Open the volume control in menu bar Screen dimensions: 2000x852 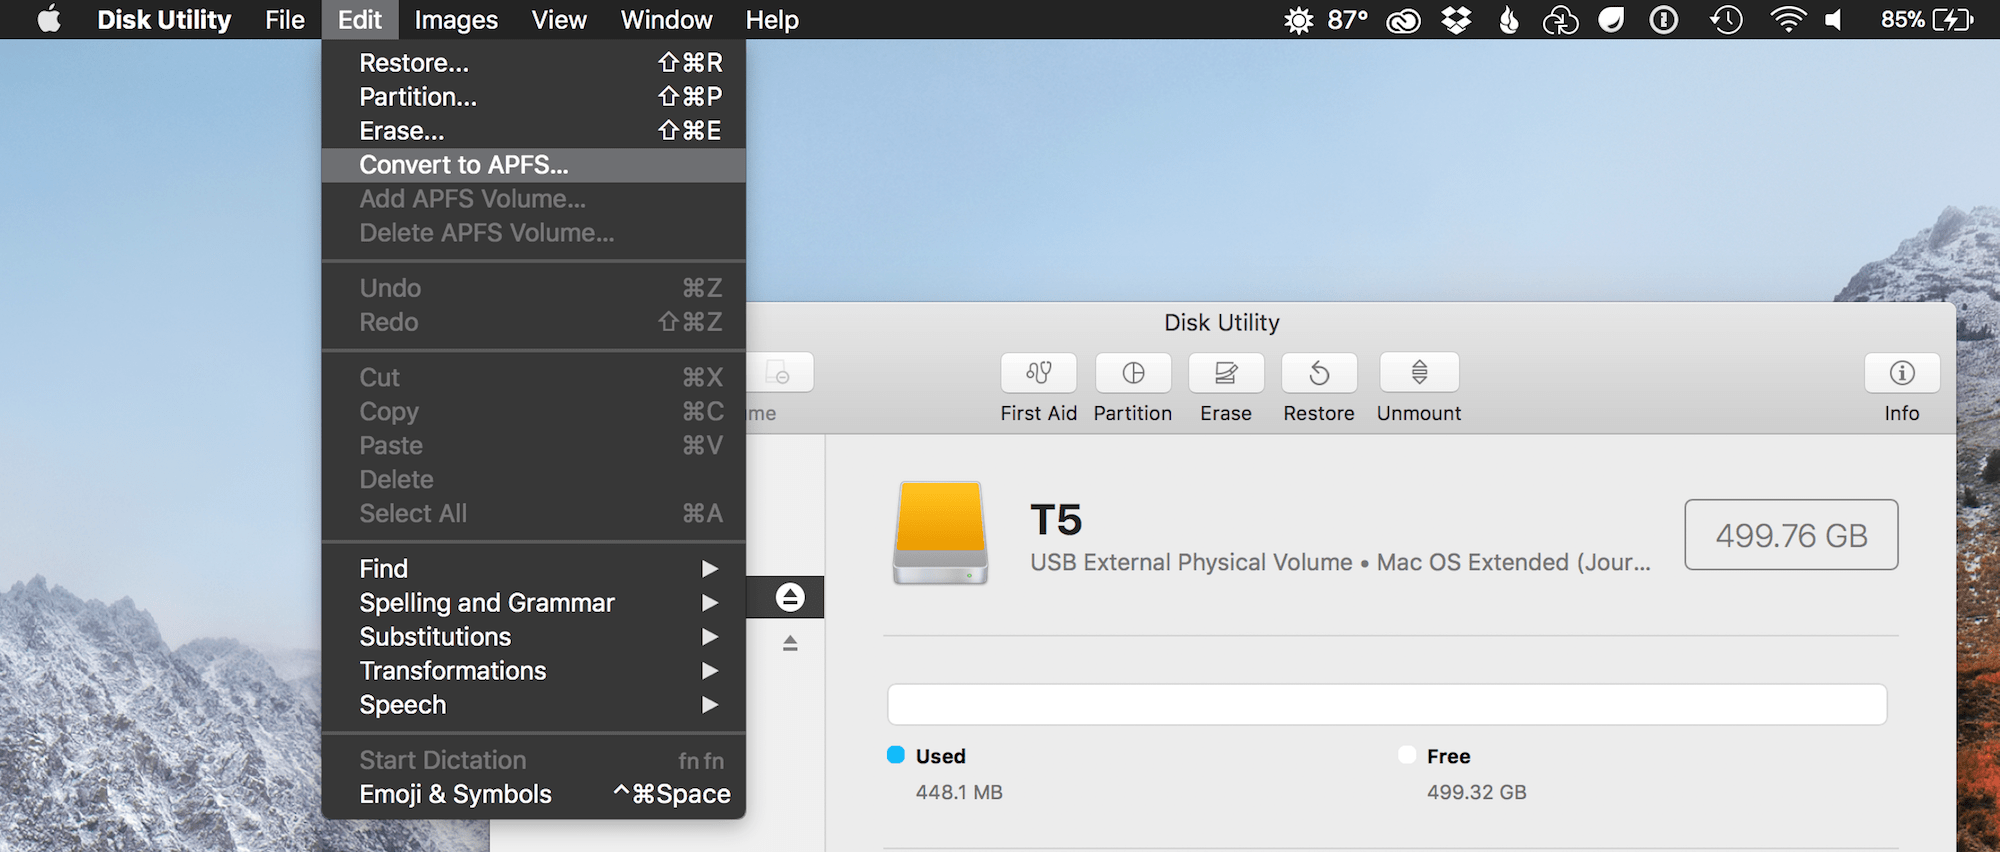(1834, 19)
